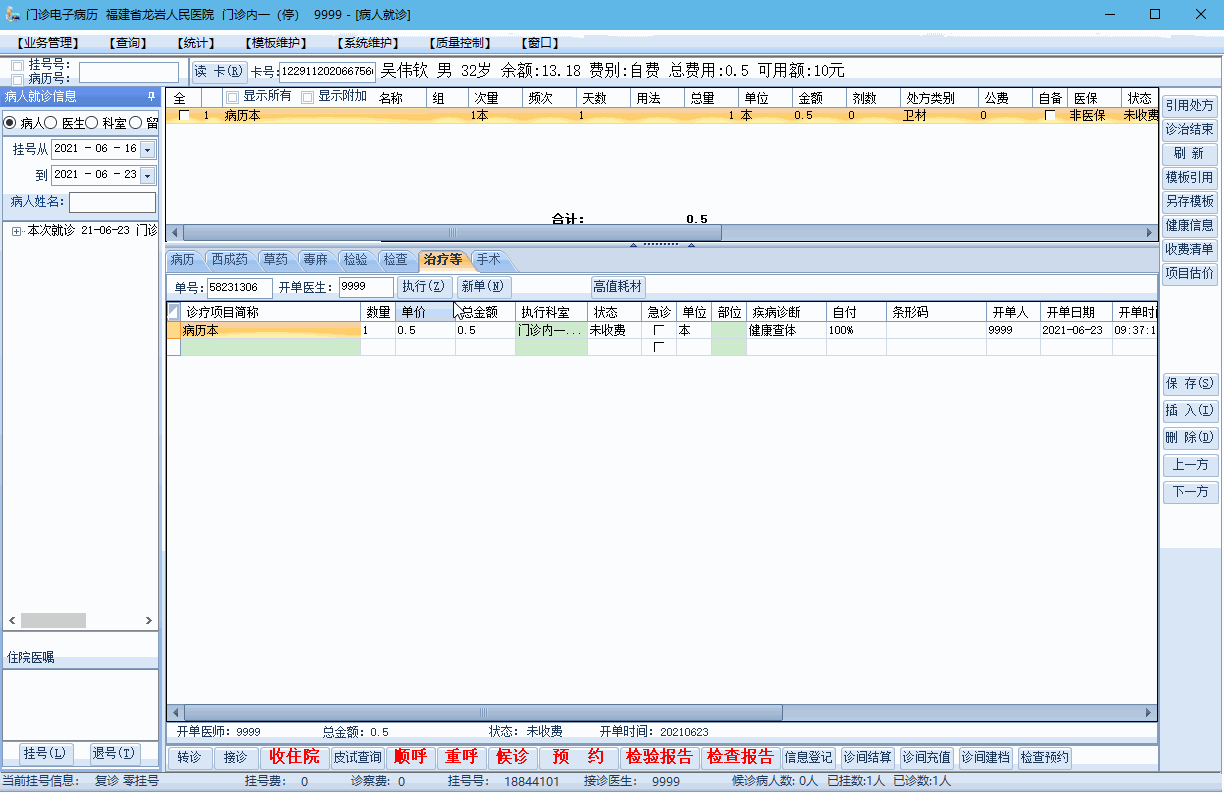This screenshot has height=793, width=1224.
Task: Enable the 显示所有 checkbox
Action: [x=232, y=97]
